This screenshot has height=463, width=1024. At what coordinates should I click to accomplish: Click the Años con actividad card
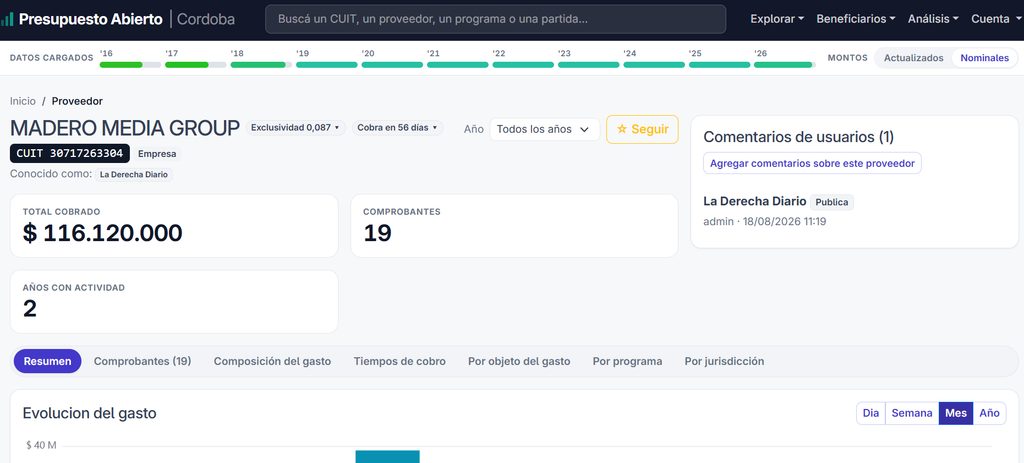[x=174, y=302]
